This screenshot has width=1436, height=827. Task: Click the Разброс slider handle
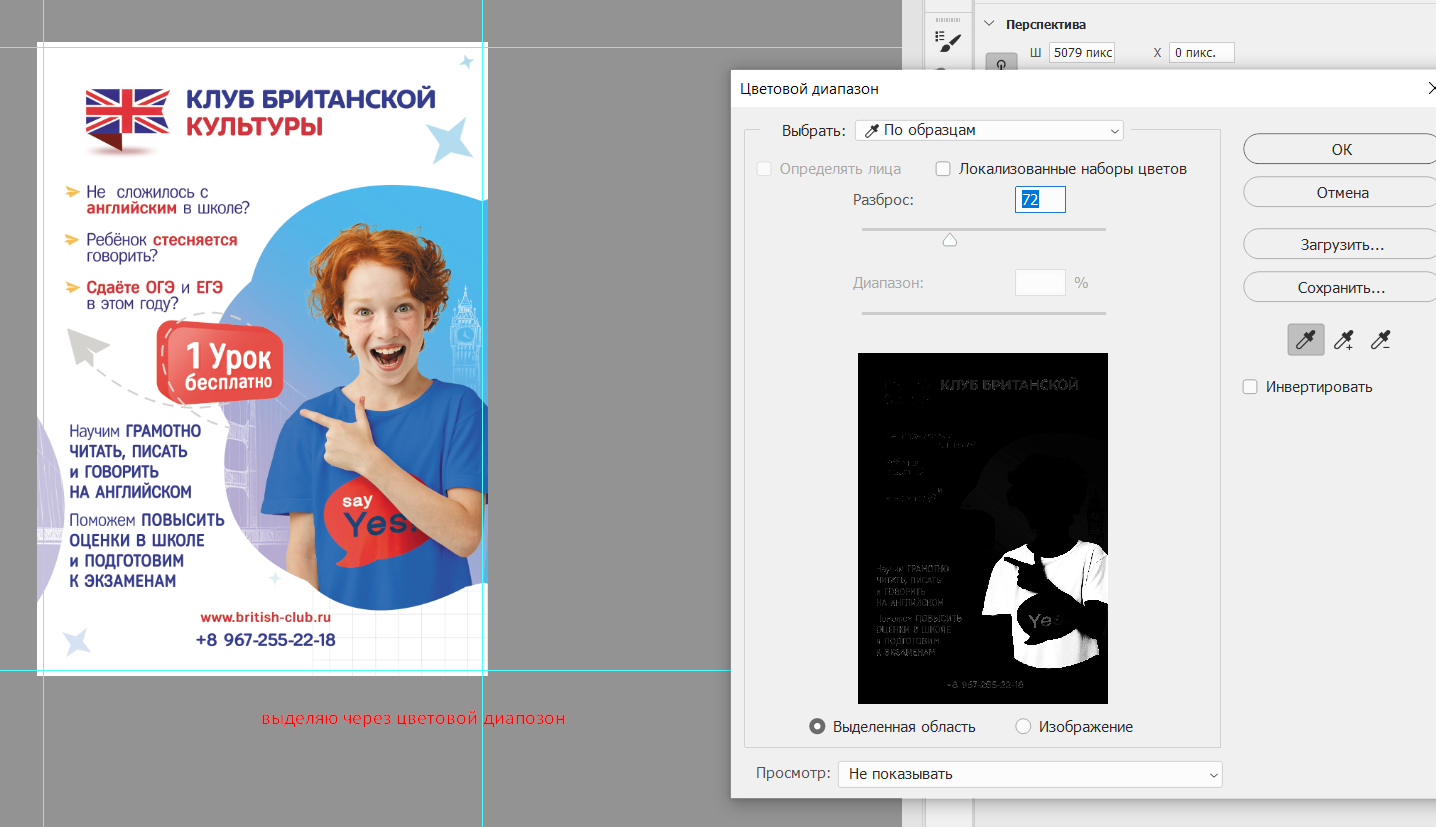point(950,240)
